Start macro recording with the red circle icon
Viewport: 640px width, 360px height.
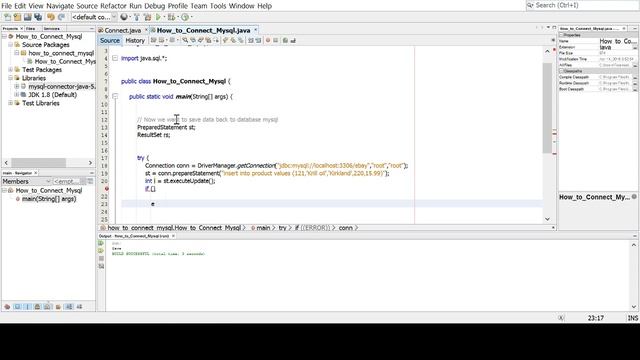point(268,40)
